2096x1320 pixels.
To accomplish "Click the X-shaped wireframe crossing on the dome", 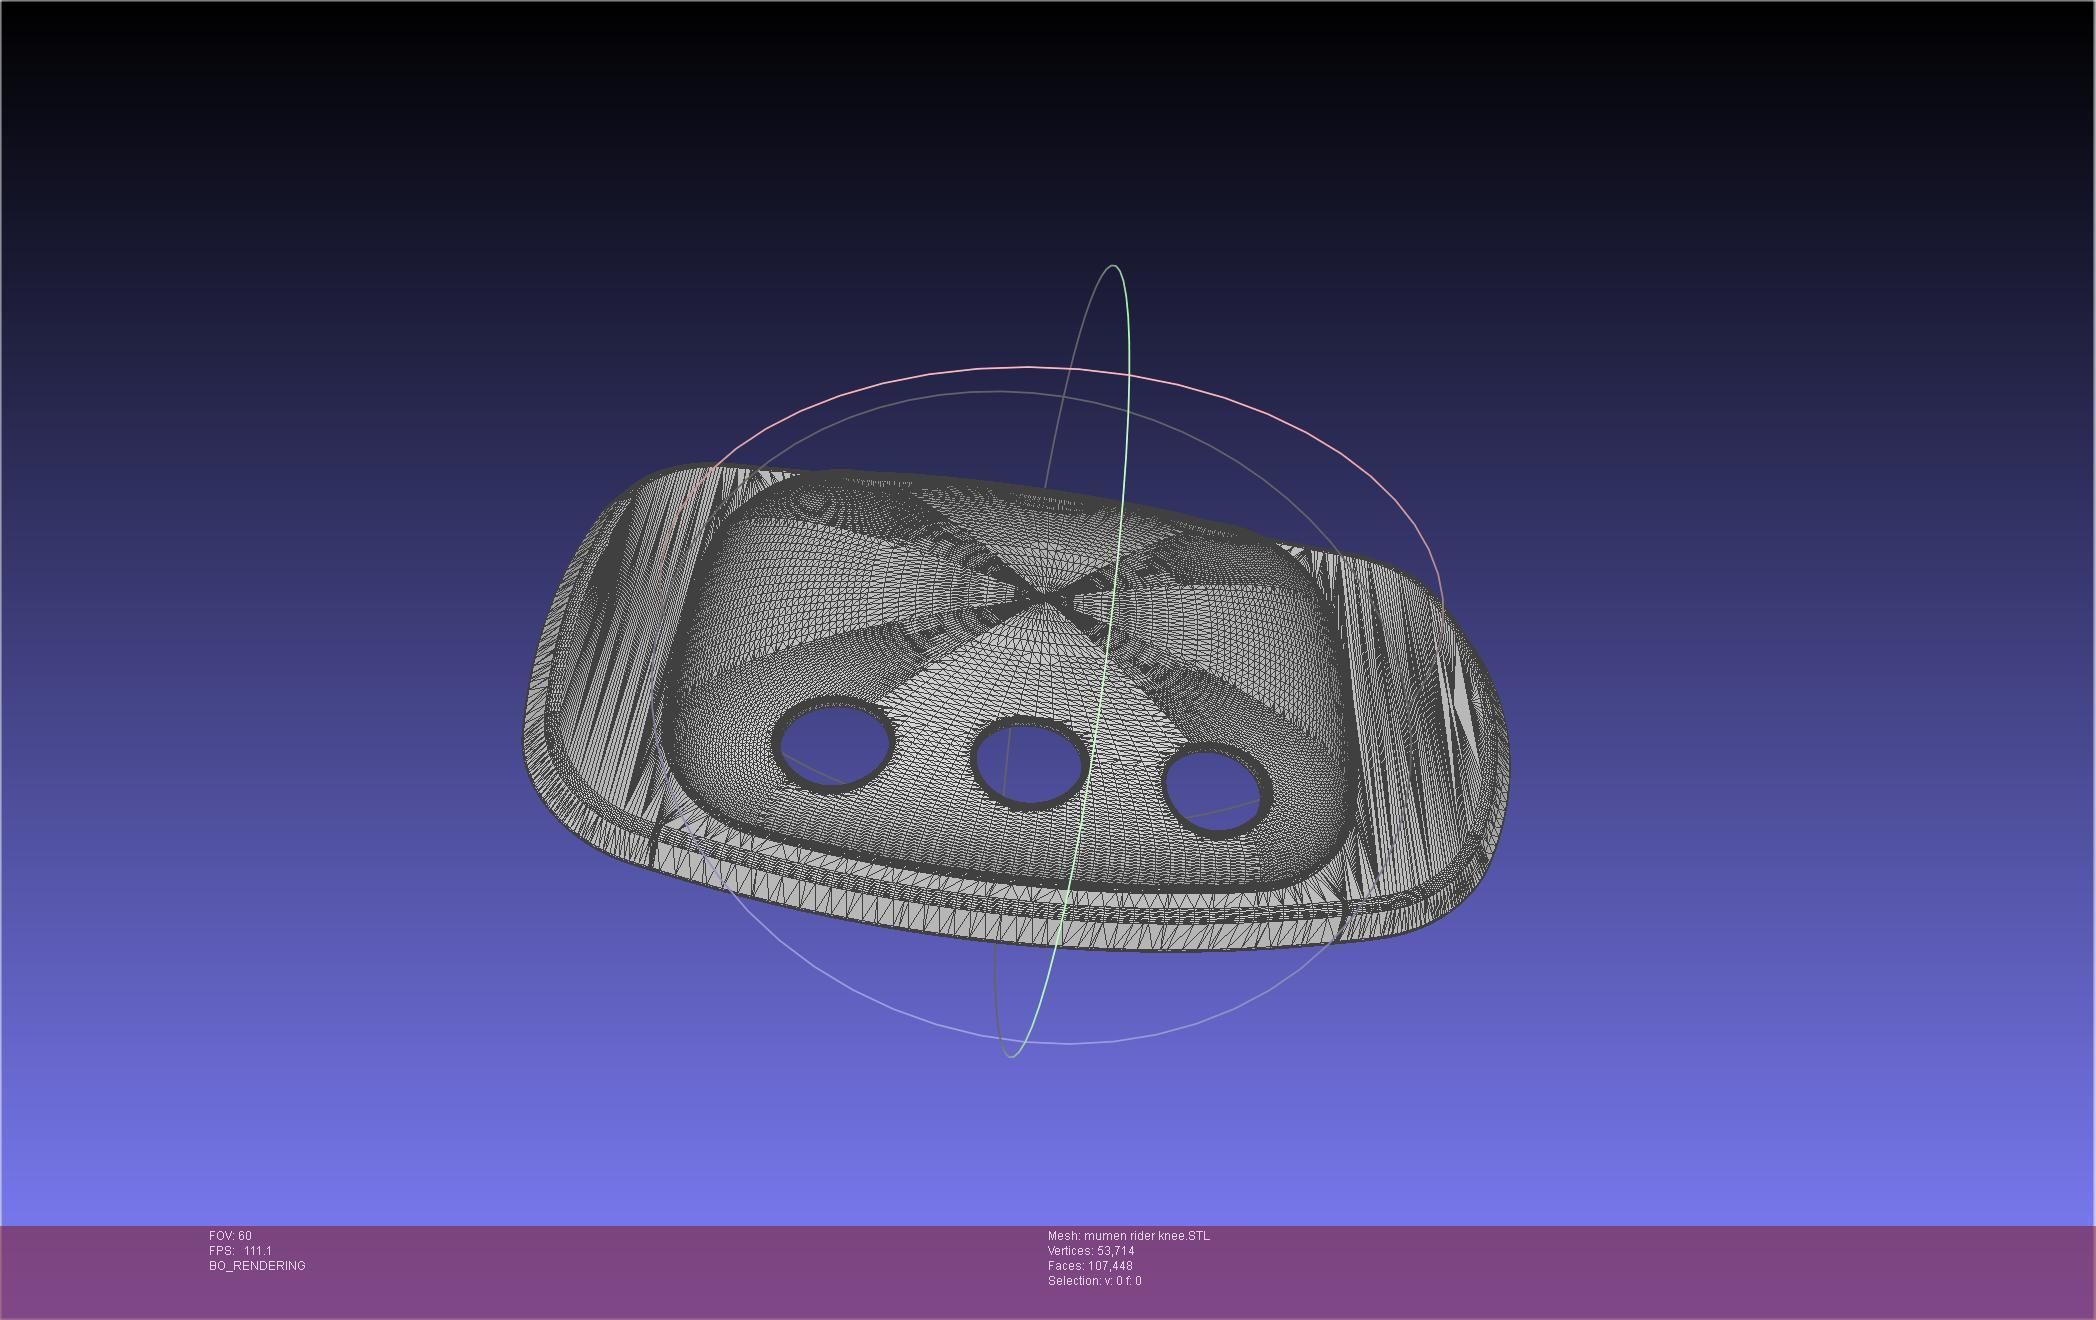I will point(1046,597).
